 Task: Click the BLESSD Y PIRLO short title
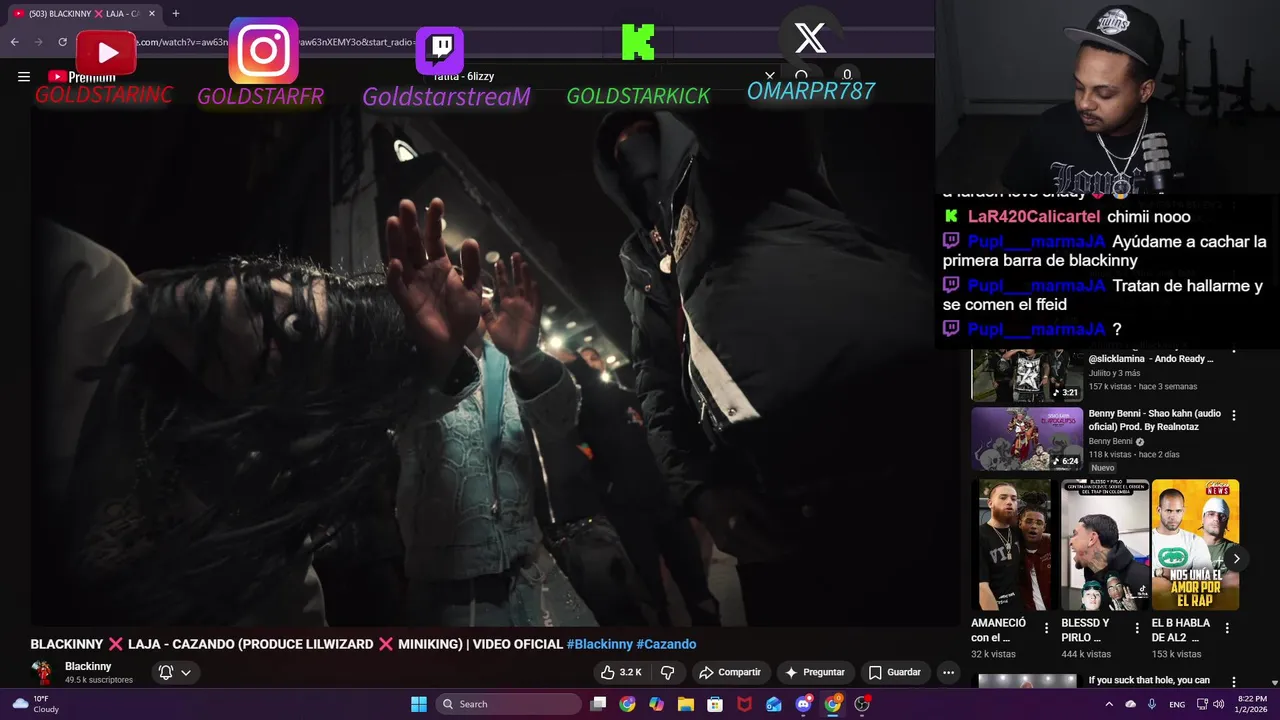pos(1086,630)
